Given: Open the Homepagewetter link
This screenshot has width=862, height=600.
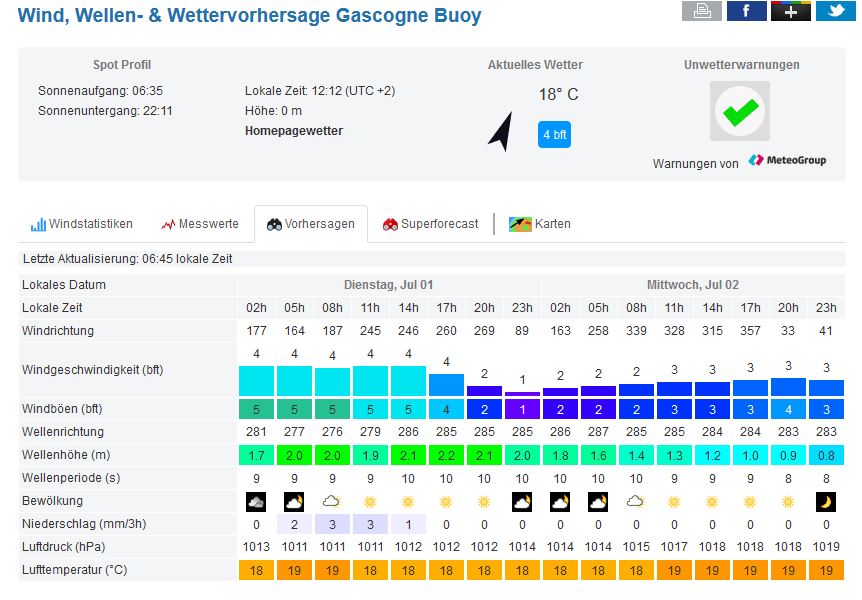Looking at the screenshot, I should 294,131.
